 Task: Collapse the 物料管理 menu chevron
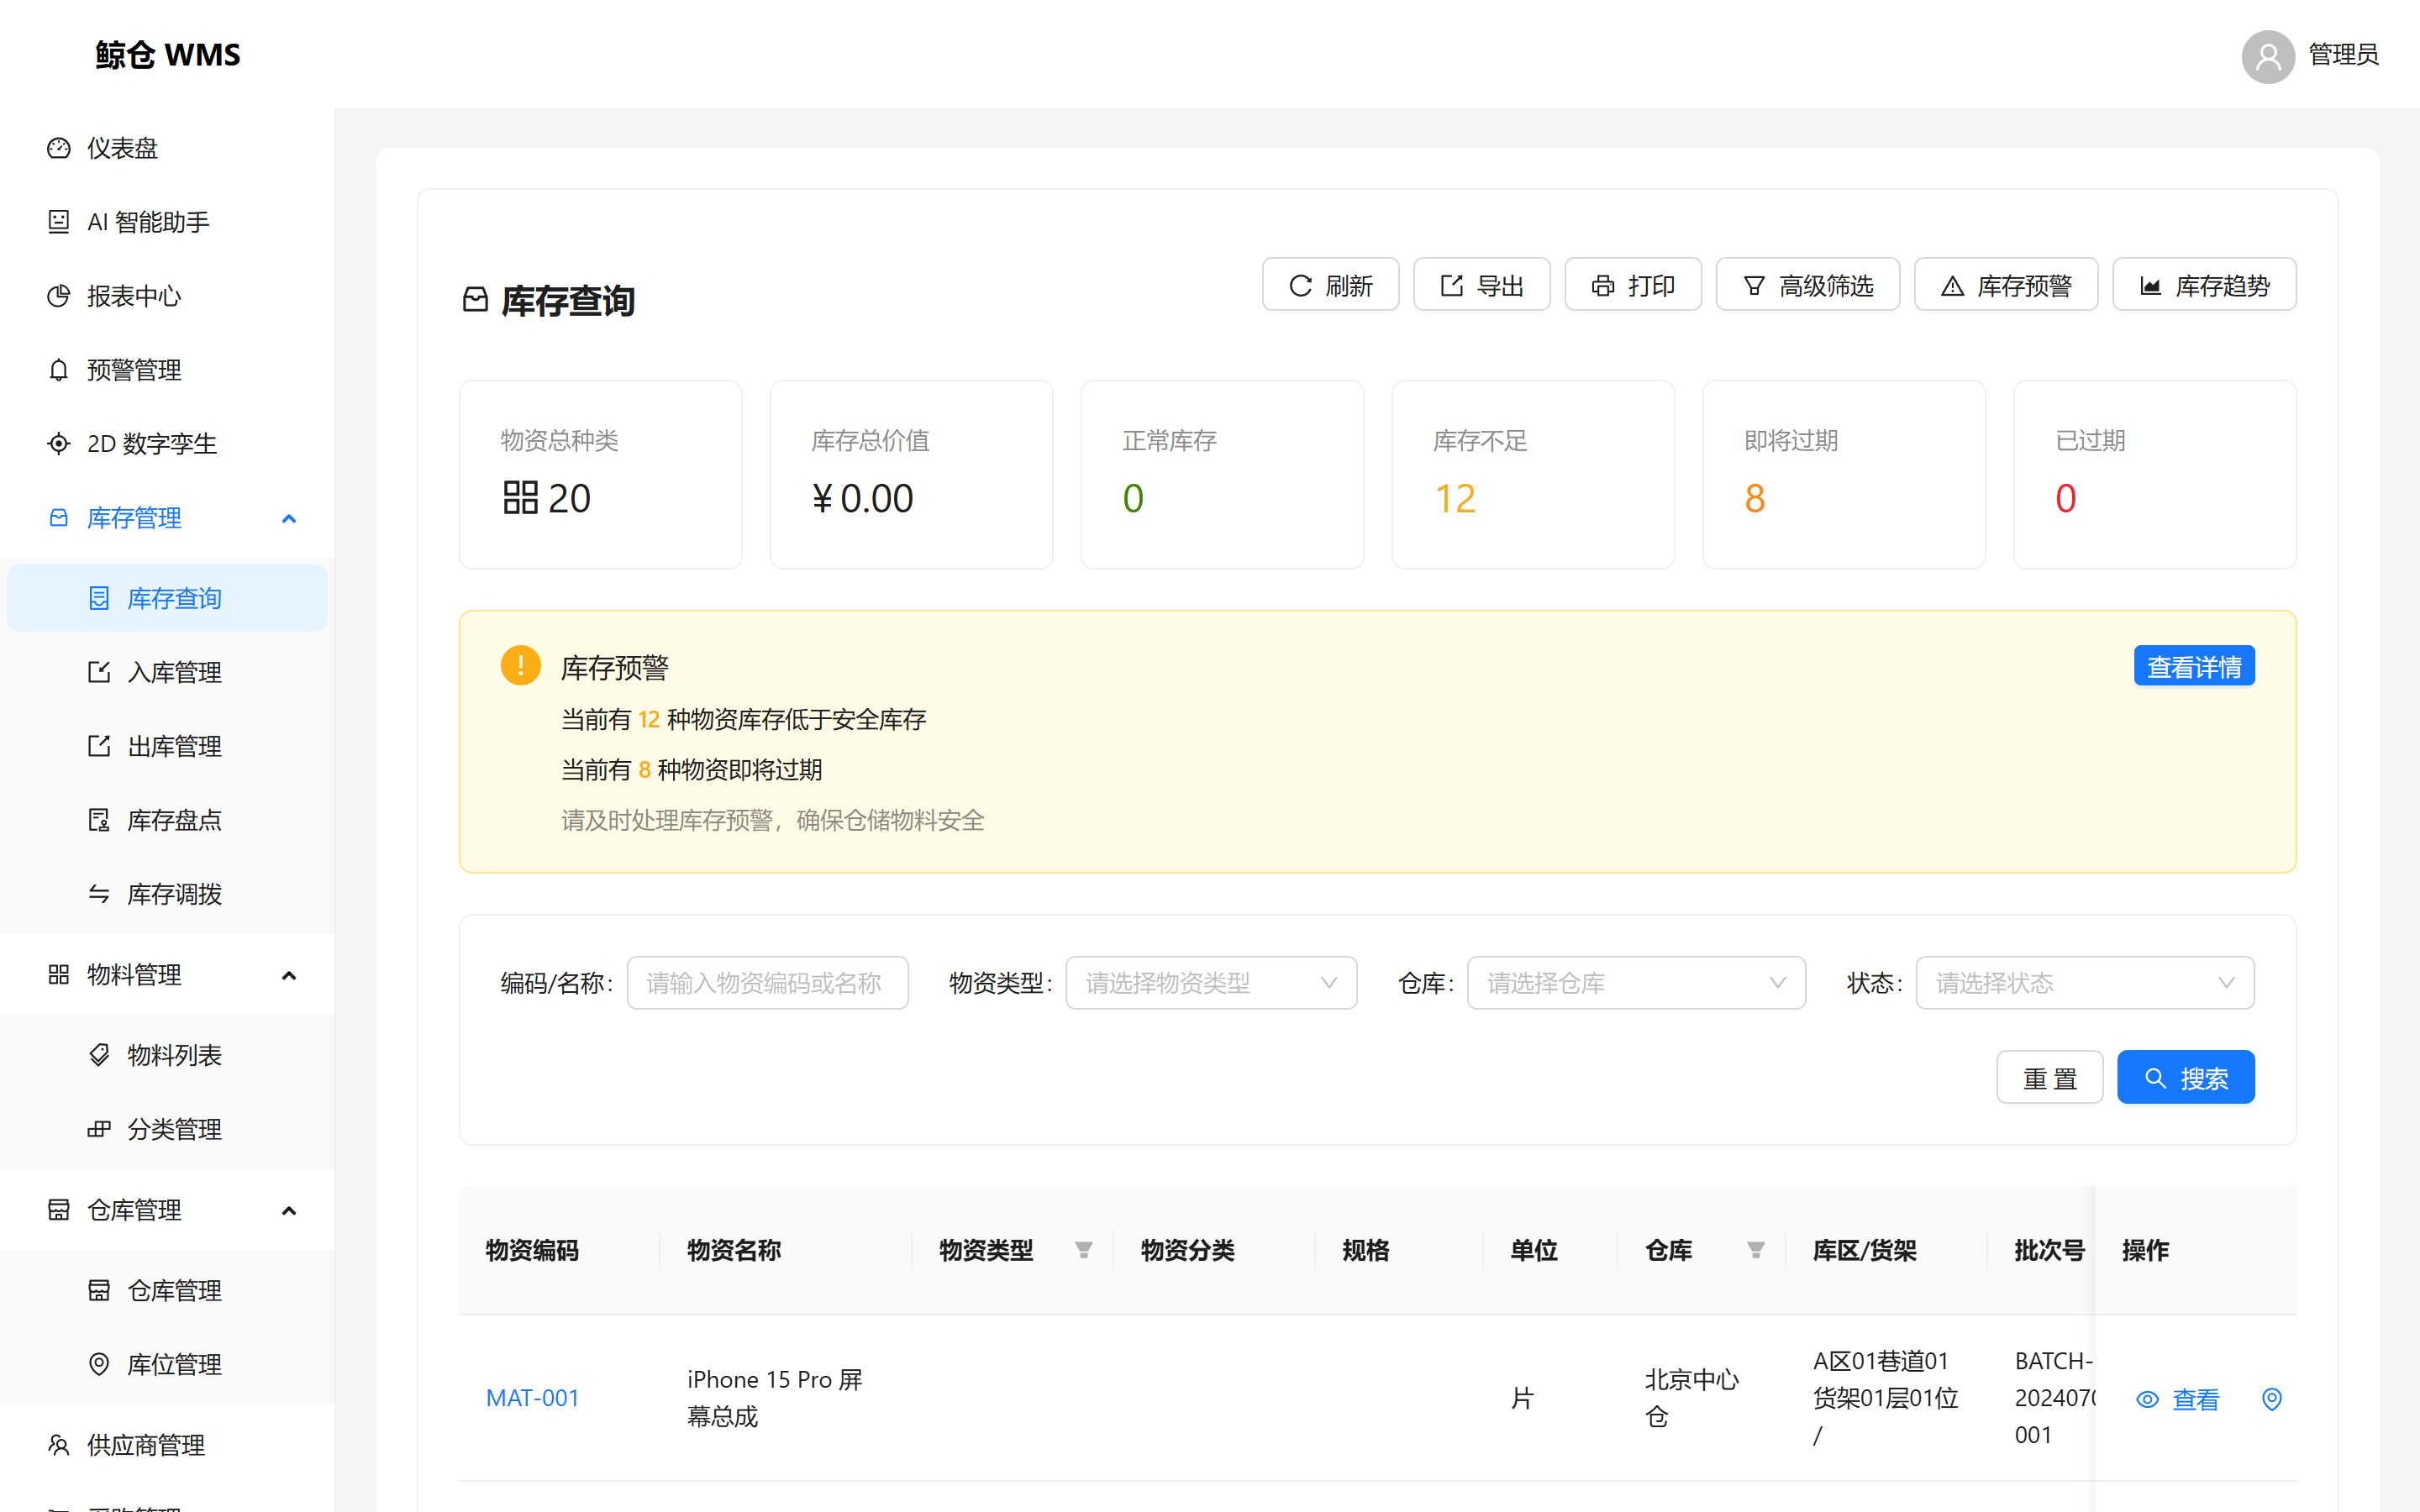[289, 975]
